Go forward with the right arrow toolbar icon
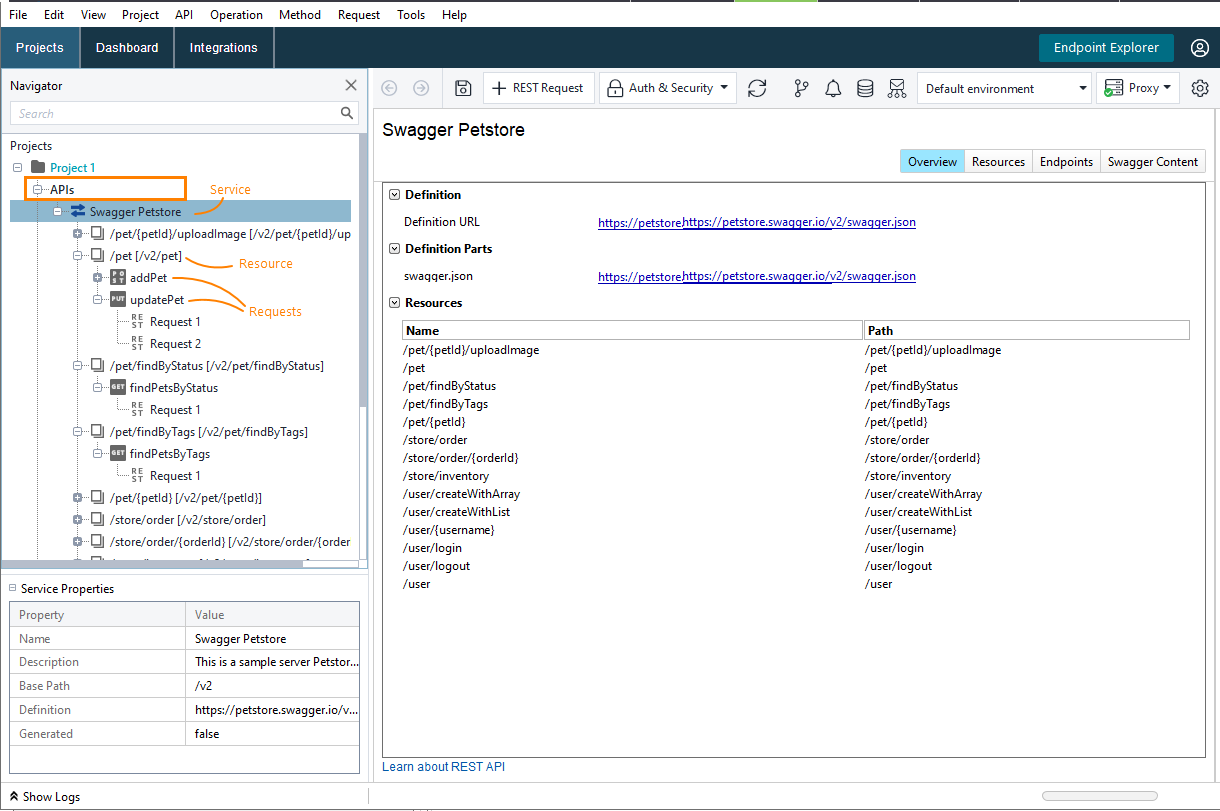Image resolution: width=1220 pixels, height=811 pixels. click(421, 88)
